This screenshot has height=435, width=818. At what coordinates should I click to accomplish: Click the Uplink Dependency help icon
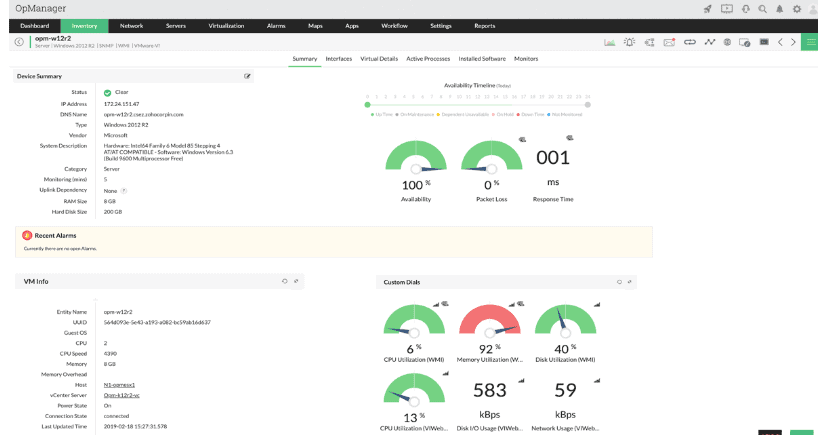124,191
